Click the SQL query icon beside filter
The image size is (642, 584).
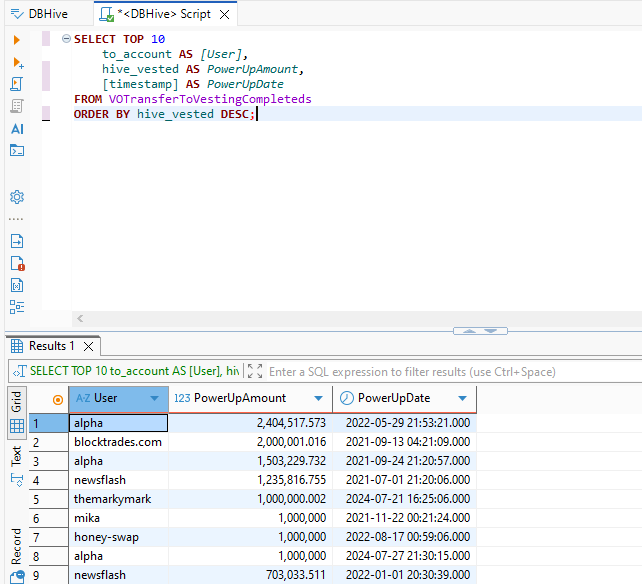19,371
